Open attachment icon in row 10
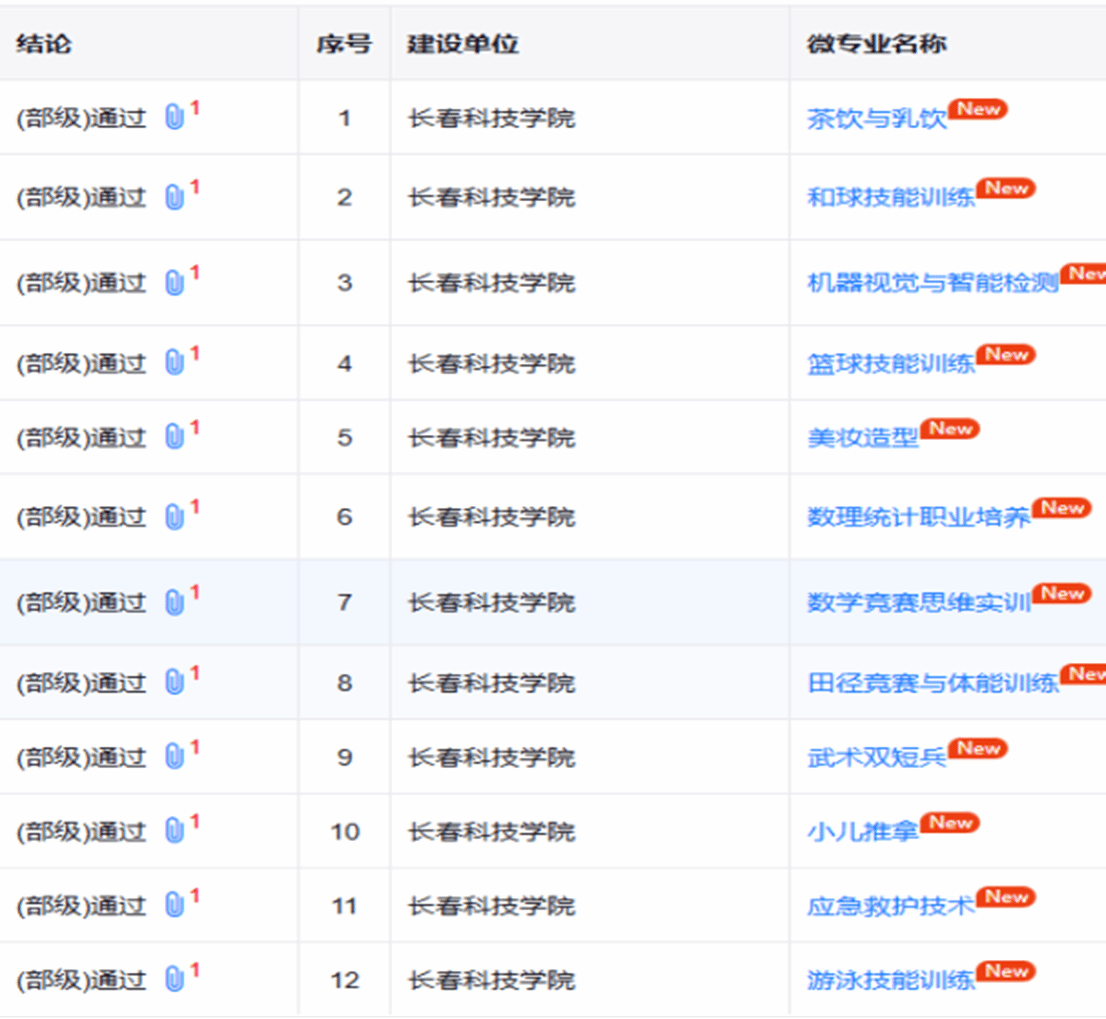Image resolution: width=1106 pixels, height=1019 pixels. [174, 831]
